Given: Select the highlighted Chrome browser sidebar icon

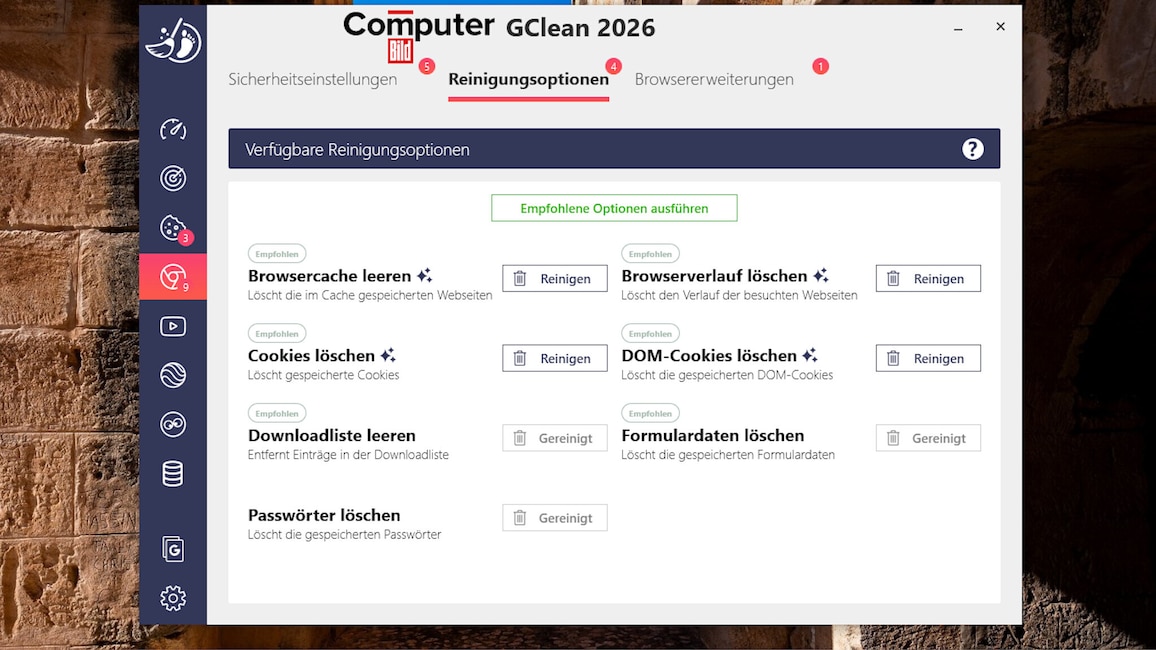Looking at the screenshot, I should click(x=173, y=277).
